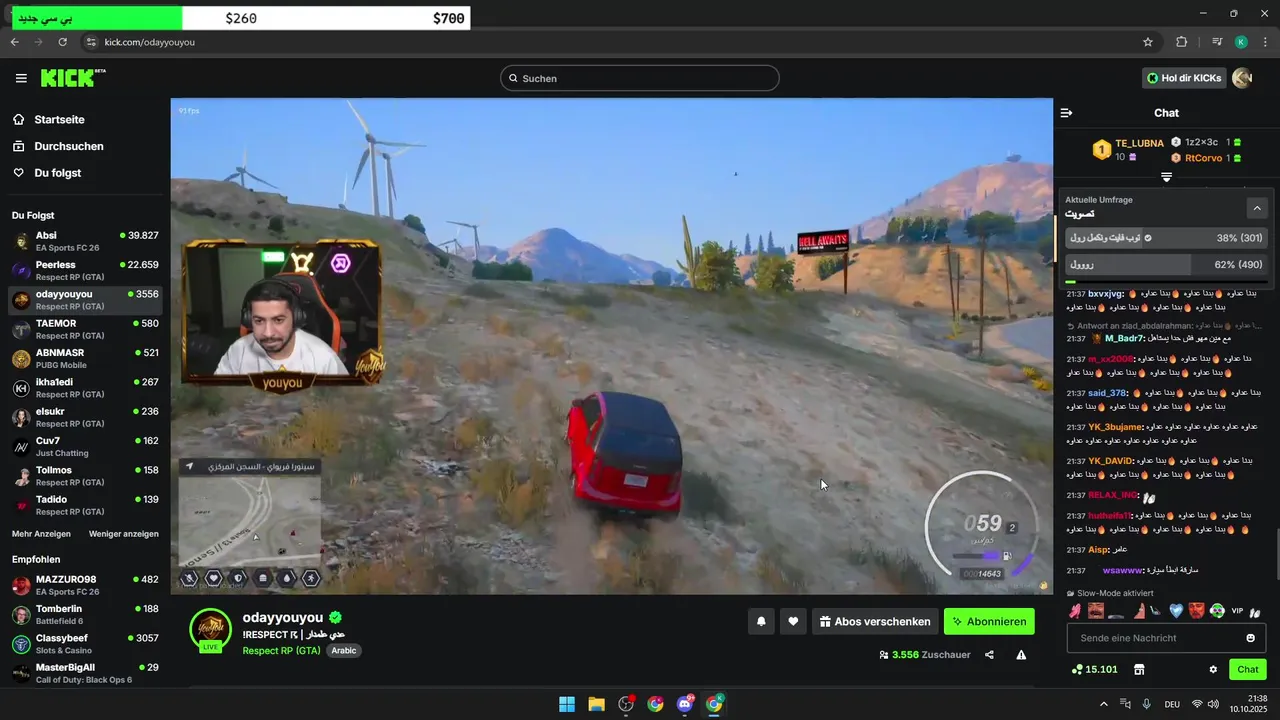Viewport: 1280px width, 720px height.
Task: Open File Explorer in taskbar
Action: [x=596, y=704]
